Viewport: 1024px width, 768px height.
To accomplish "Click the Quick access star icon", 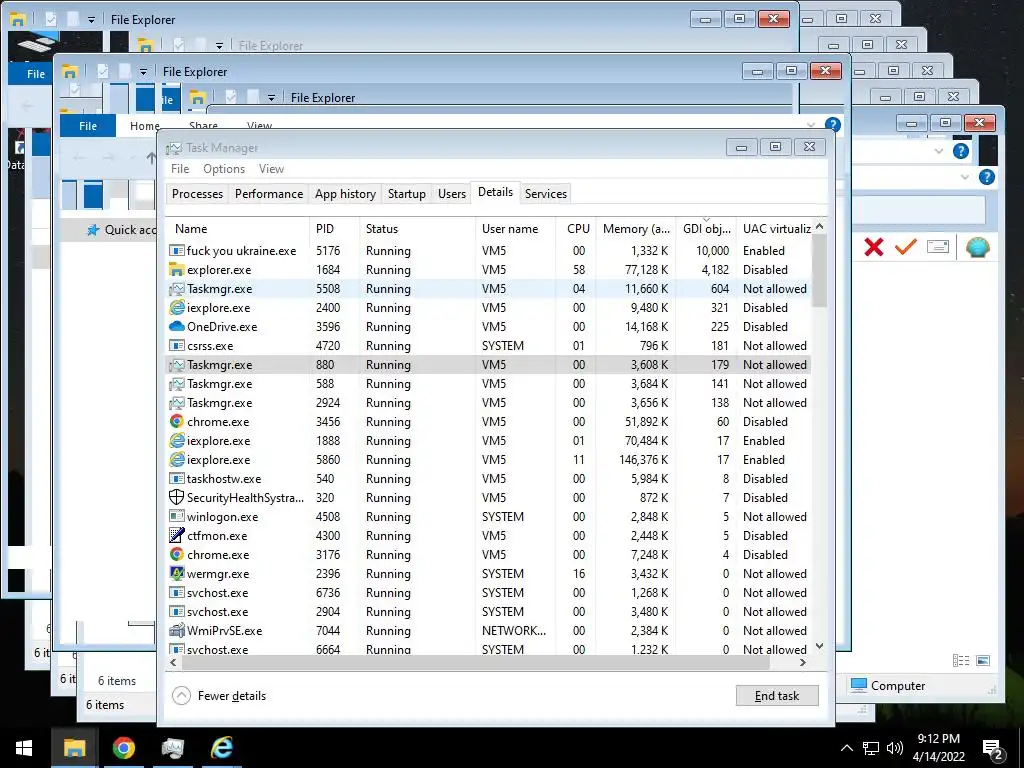I will tap(93, 229).
